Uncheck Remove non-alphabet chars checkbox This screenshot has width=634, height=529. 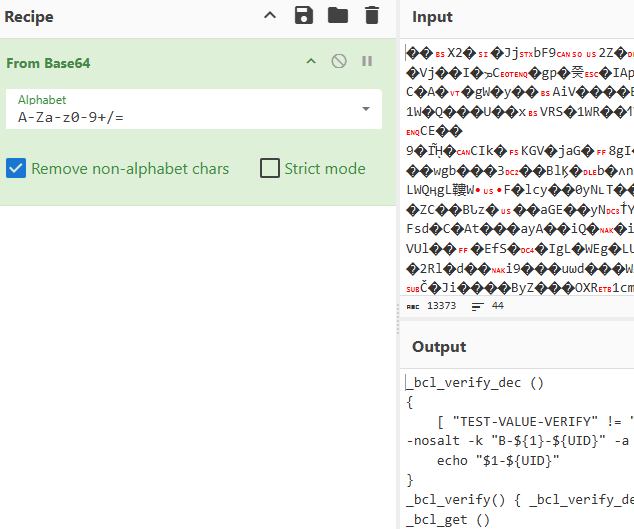[x=16, y=168]
